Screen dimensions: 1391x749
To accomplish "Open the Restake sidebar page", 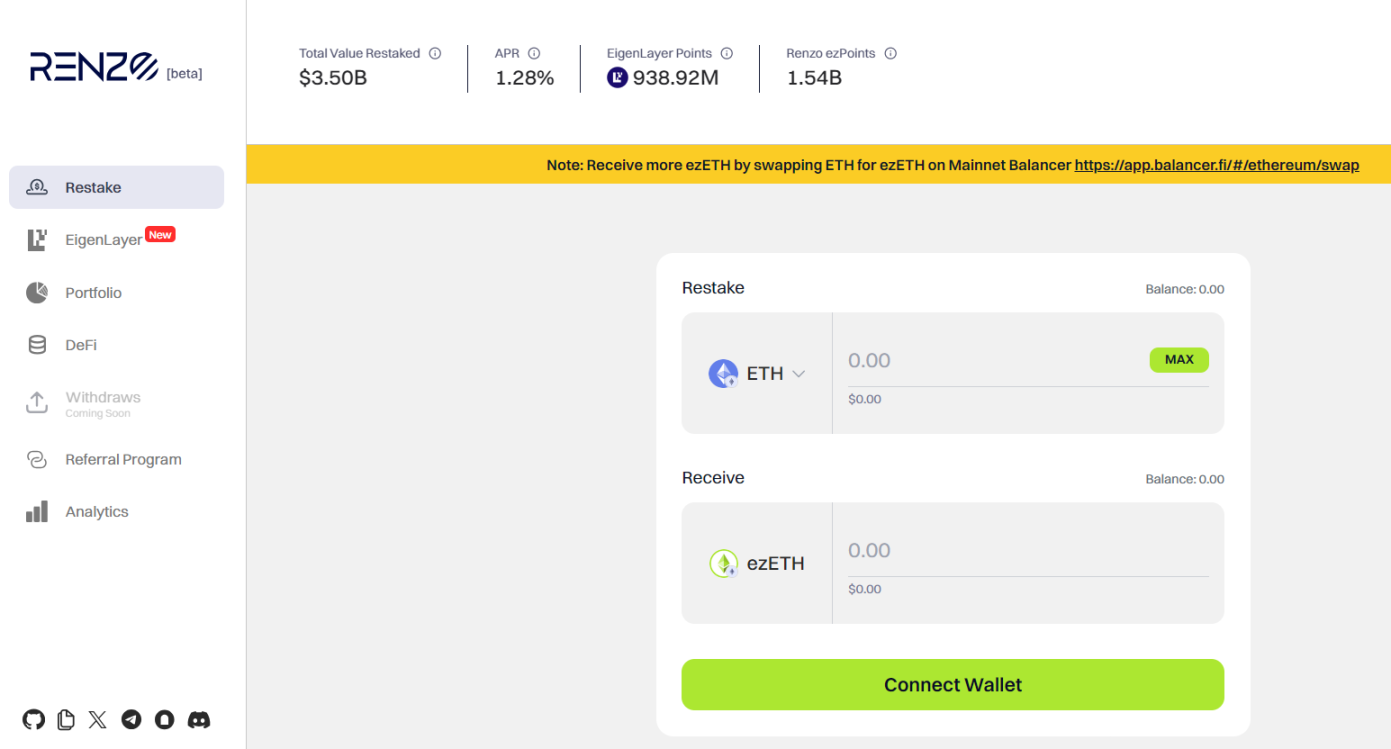I will 116,187.
